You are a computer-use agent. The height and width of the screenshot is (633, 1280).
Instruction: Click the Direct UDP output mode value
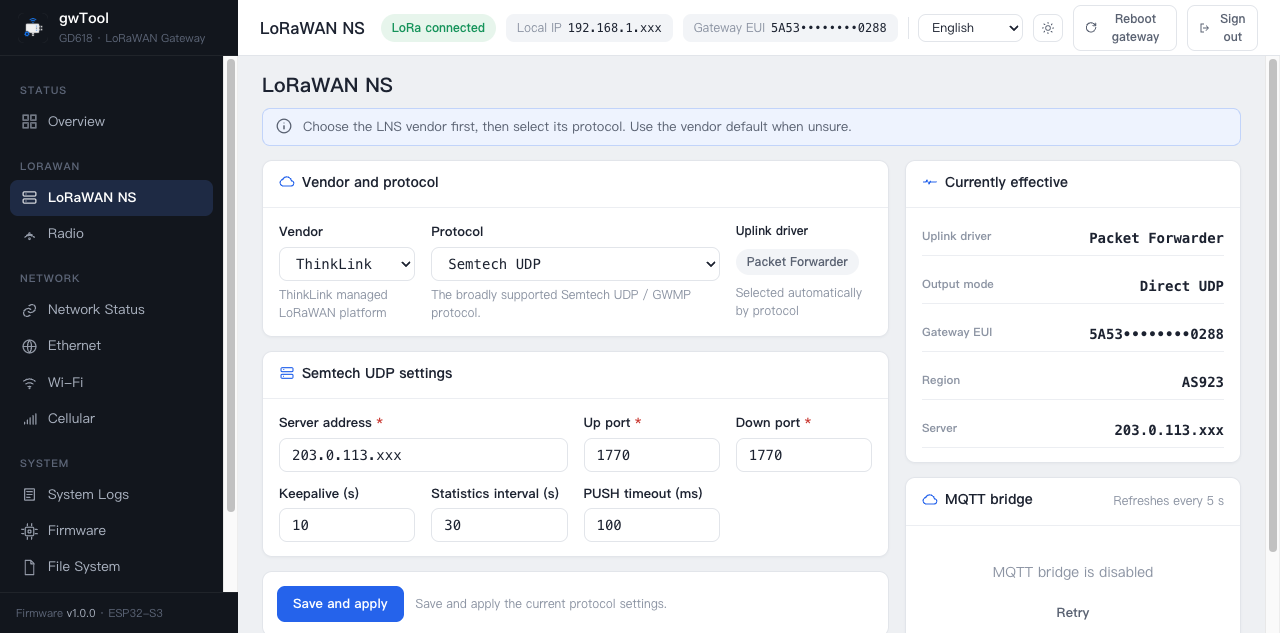1181,286
